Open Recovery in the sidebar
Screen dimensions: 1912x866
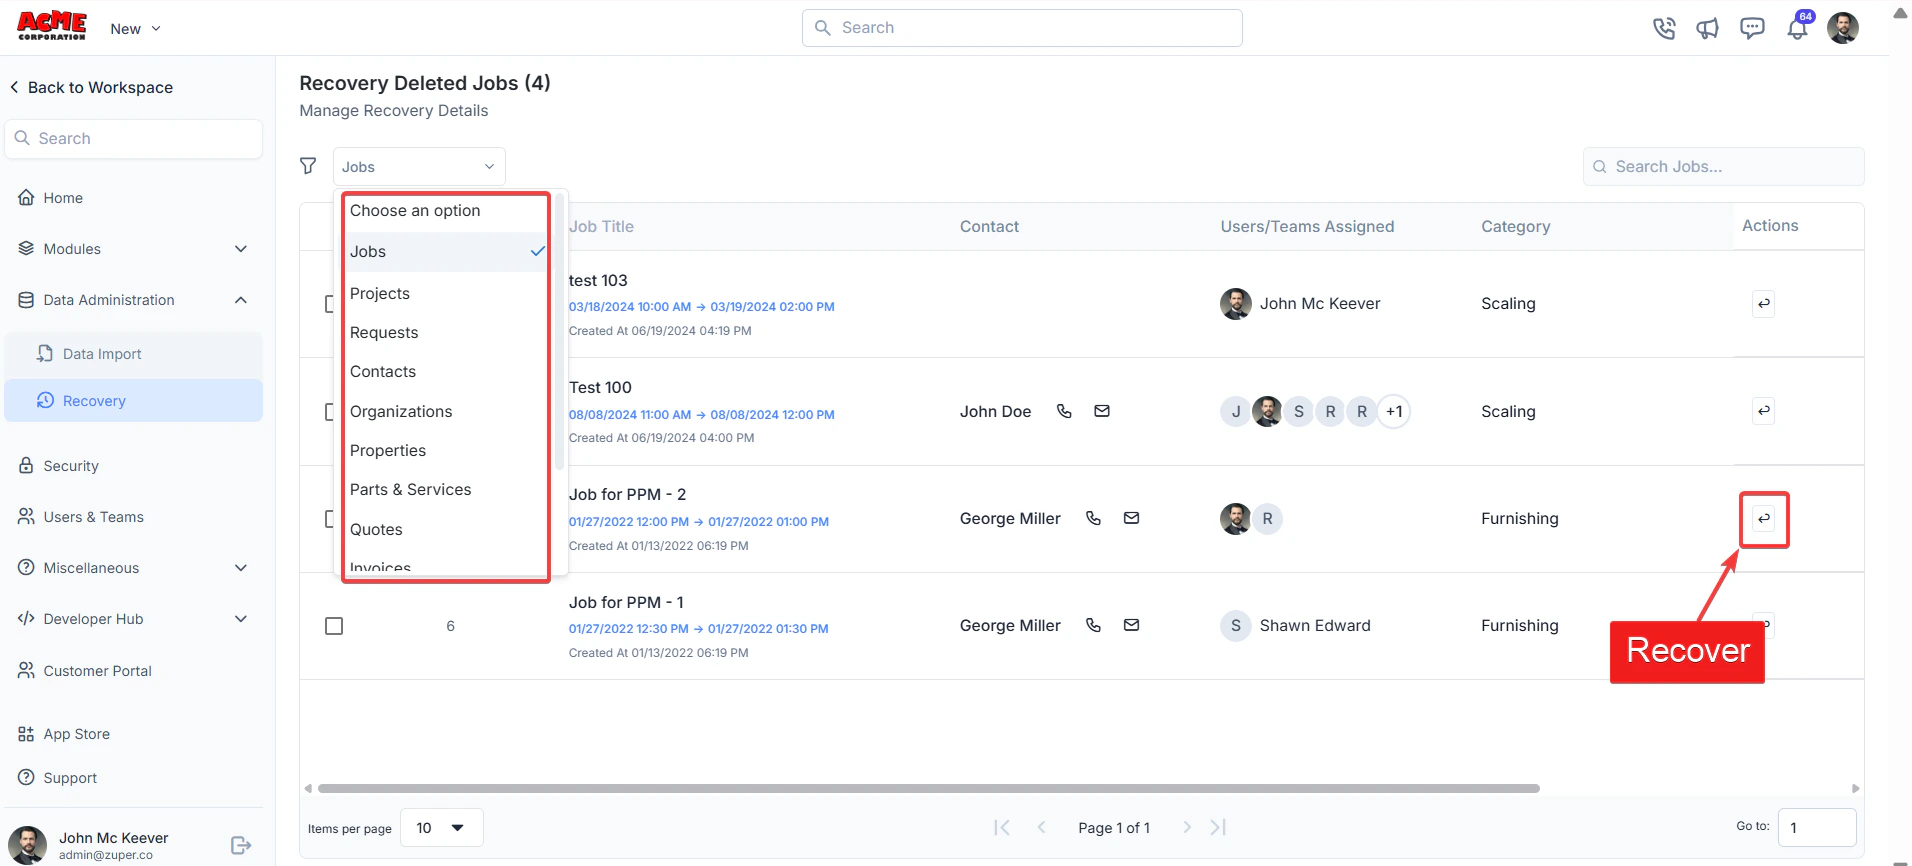(x=133, y=400)
